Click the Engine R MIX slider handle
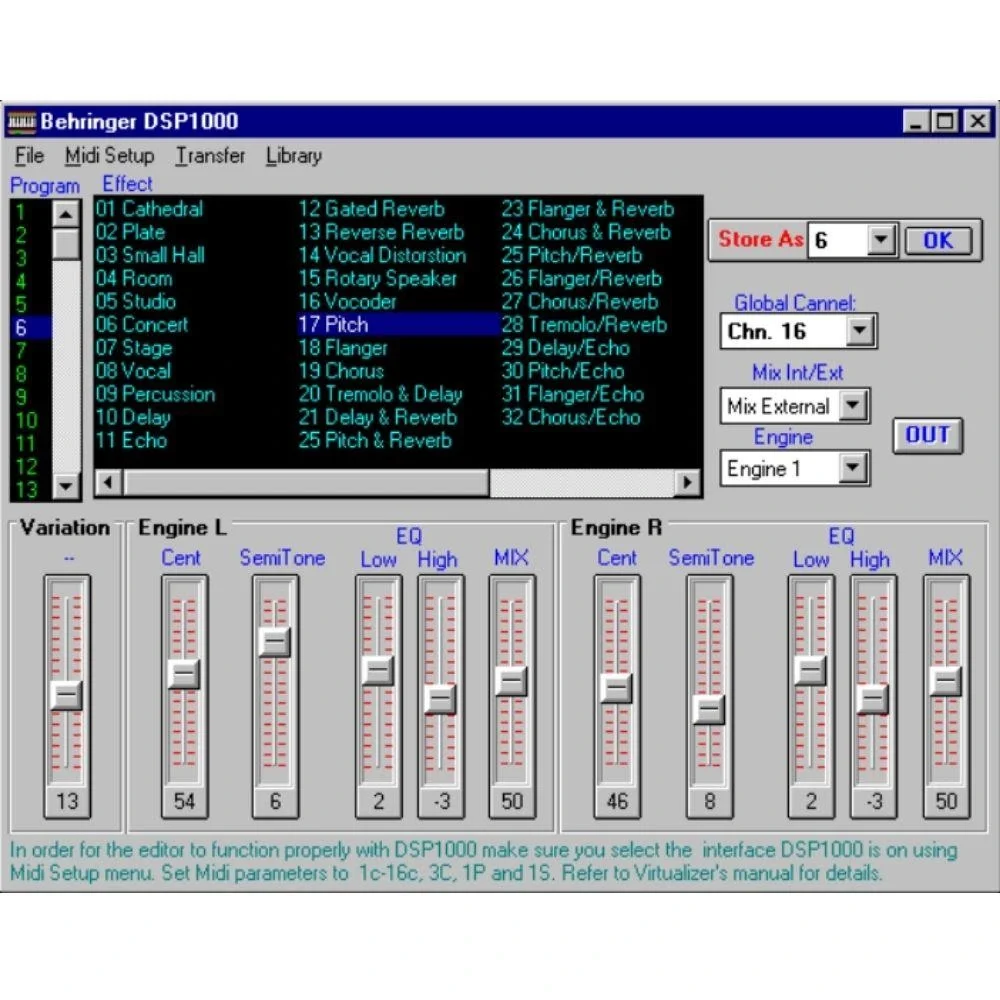The width and height of the screenshot is (1000, 1000). point(945,680)
